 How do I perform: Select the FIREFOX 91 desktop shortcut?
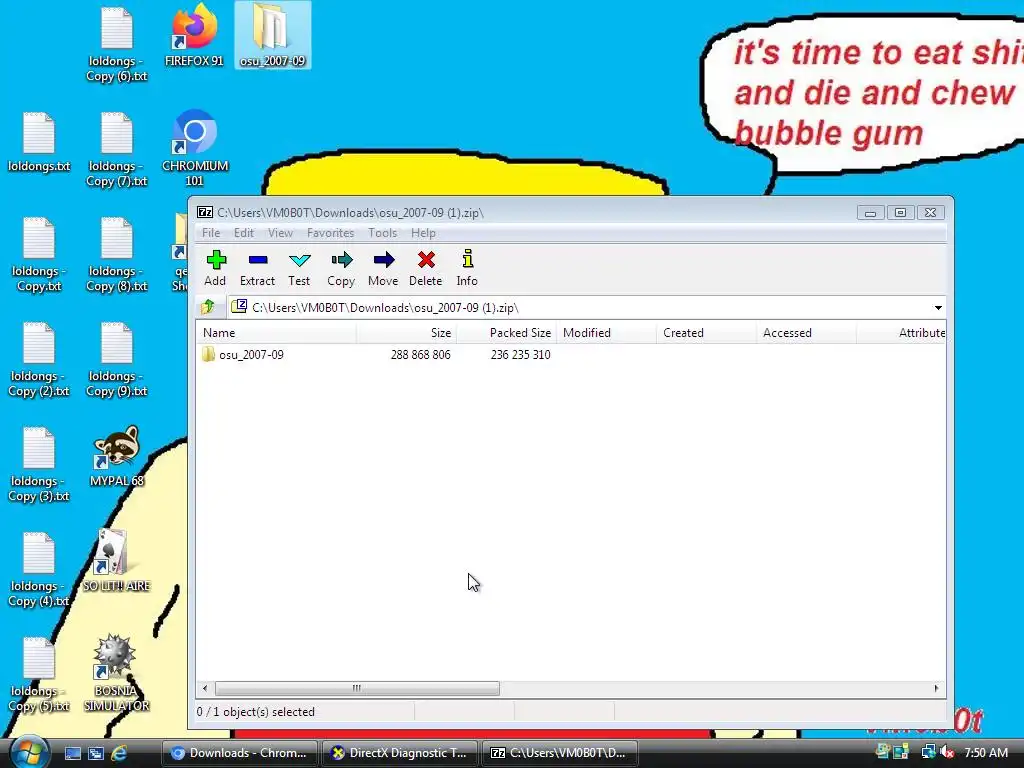click(x=194, y=36)
